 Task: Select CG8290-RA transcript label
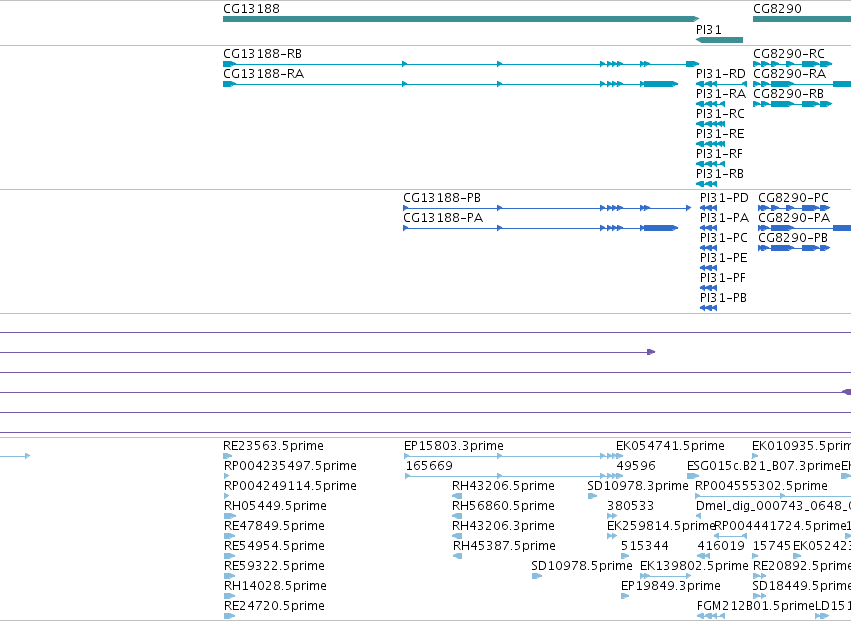pyautogui.click(x=790, y=73)
